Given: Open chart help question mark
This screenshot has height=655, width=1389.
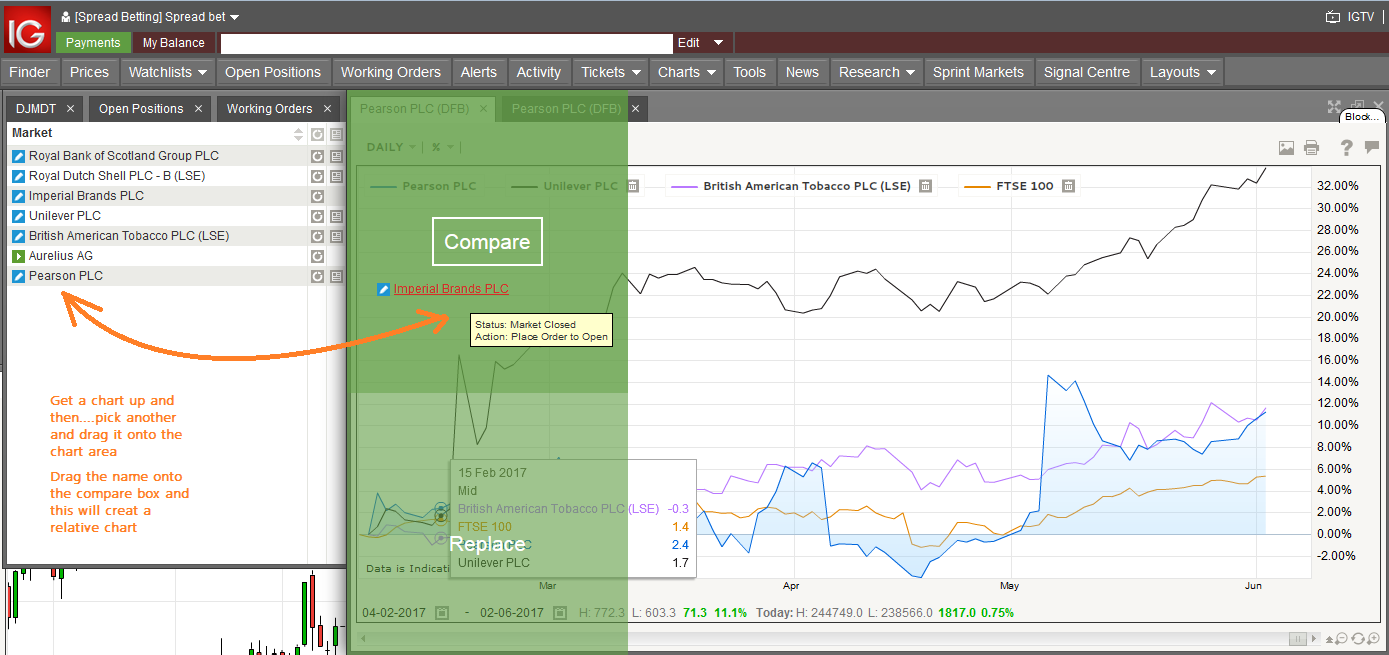Looking at the screenshot, I should pyautogui.click(x=1346, y=148).
